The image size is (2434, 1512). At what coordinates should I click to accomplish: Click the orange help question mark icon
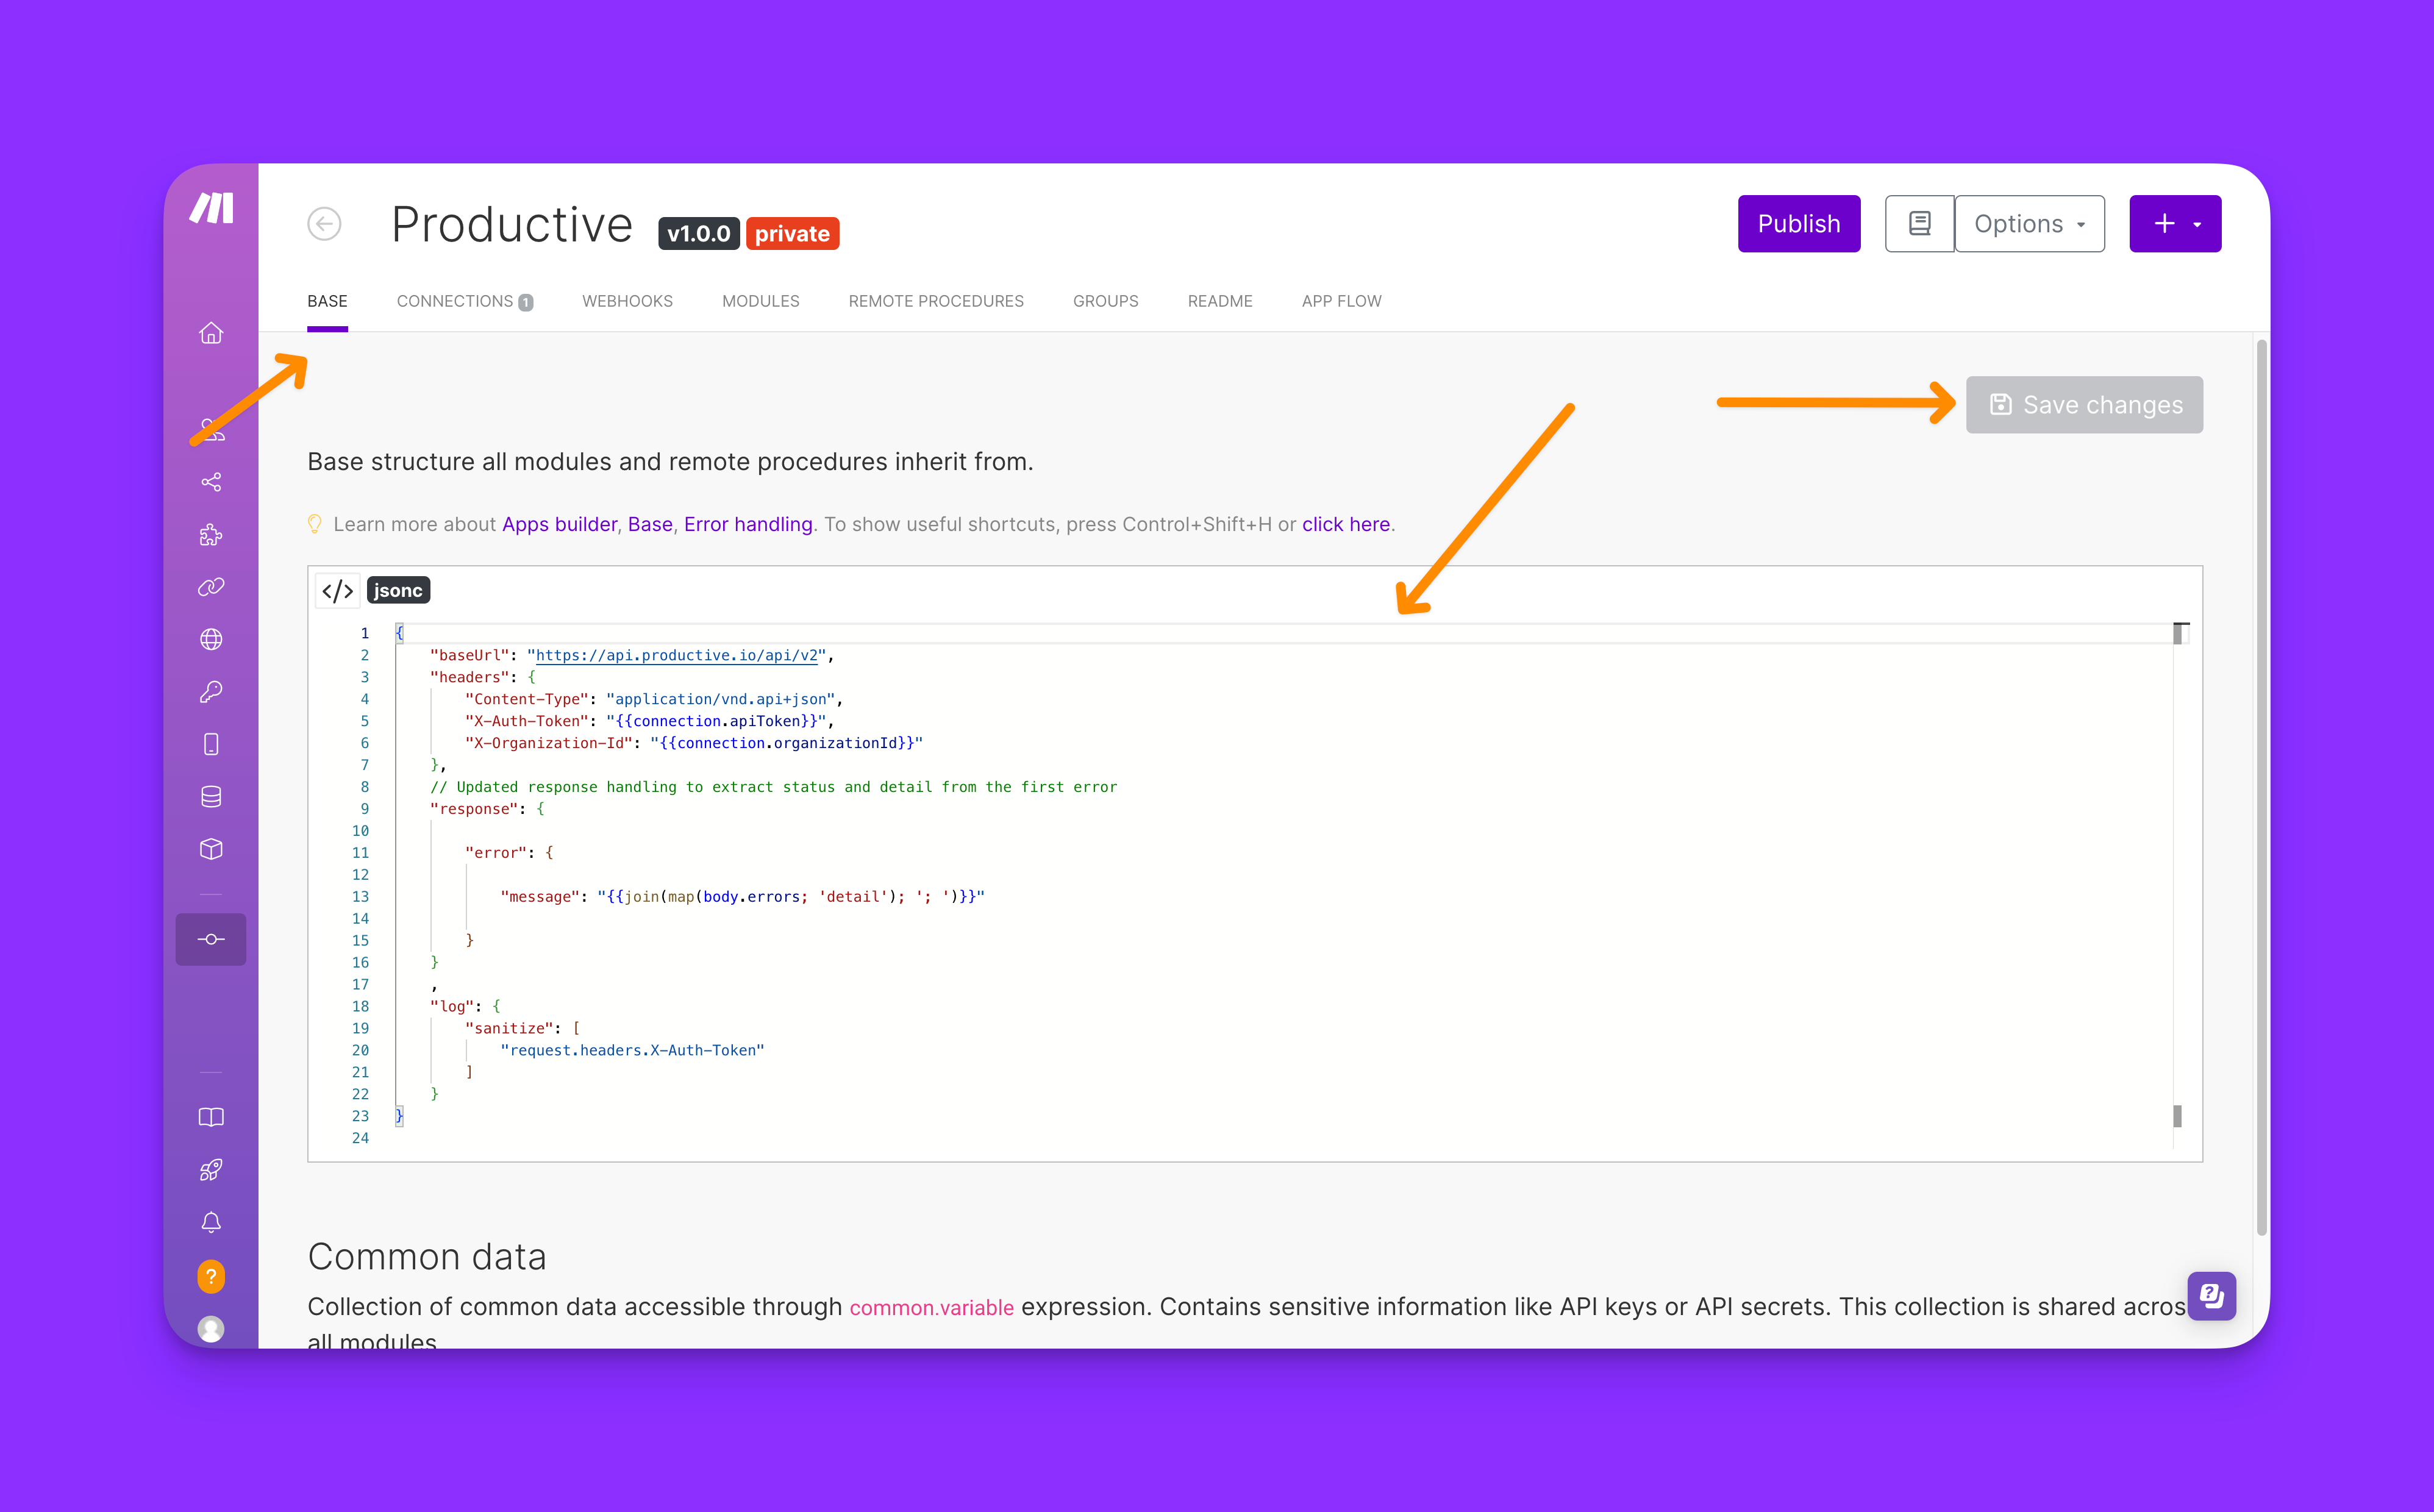[211, 1276]
